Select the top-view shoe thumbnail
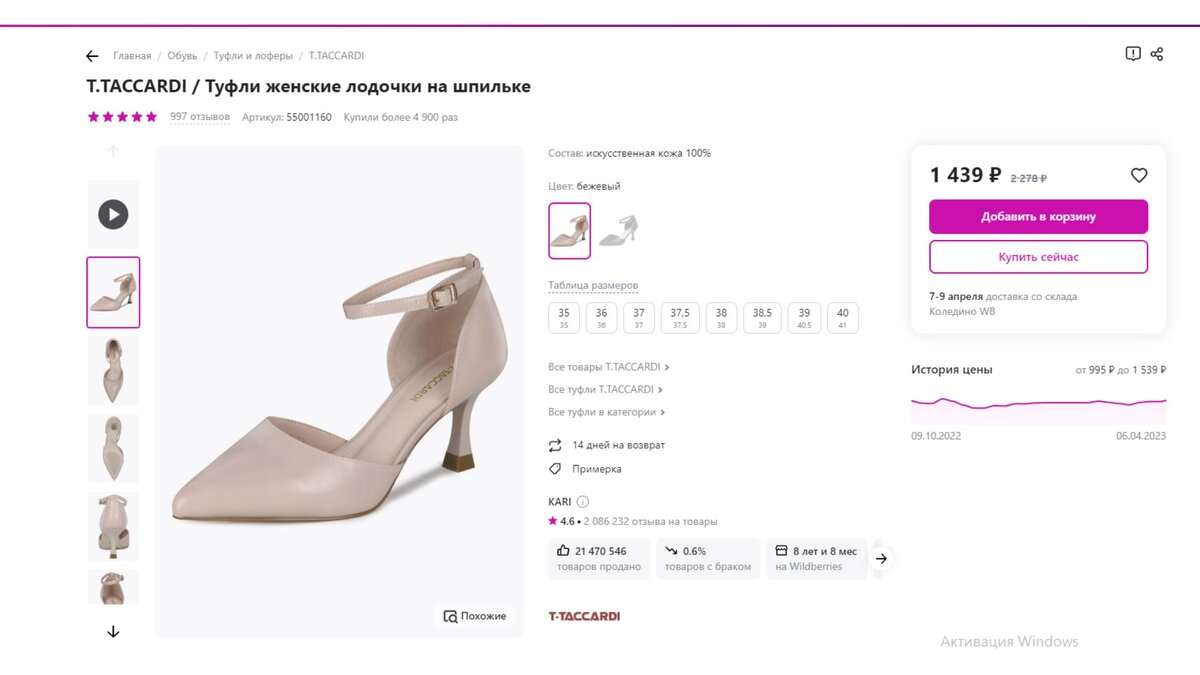 (113, 448)
